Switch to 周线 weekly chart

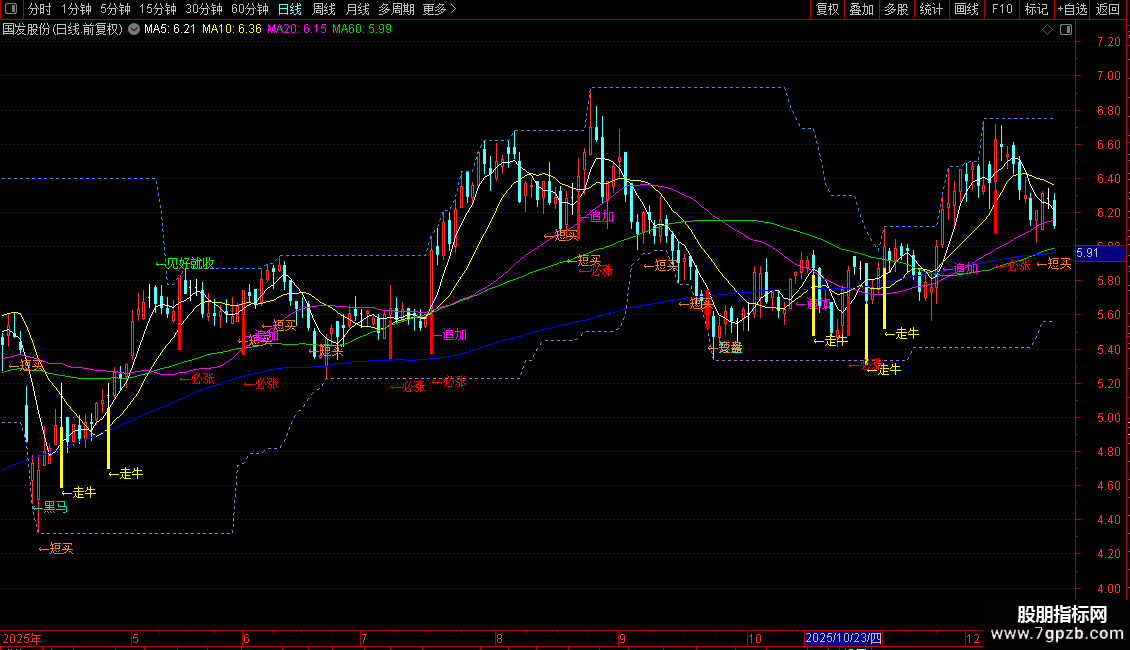point(324,9)
